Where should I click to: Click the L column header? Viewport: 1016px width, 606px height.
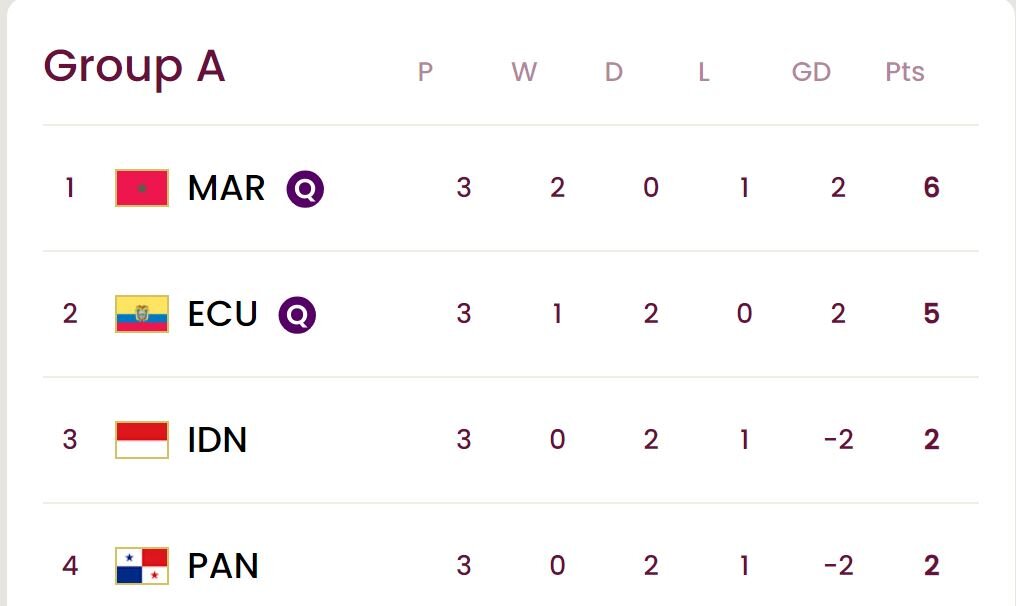tap(704, 72)
